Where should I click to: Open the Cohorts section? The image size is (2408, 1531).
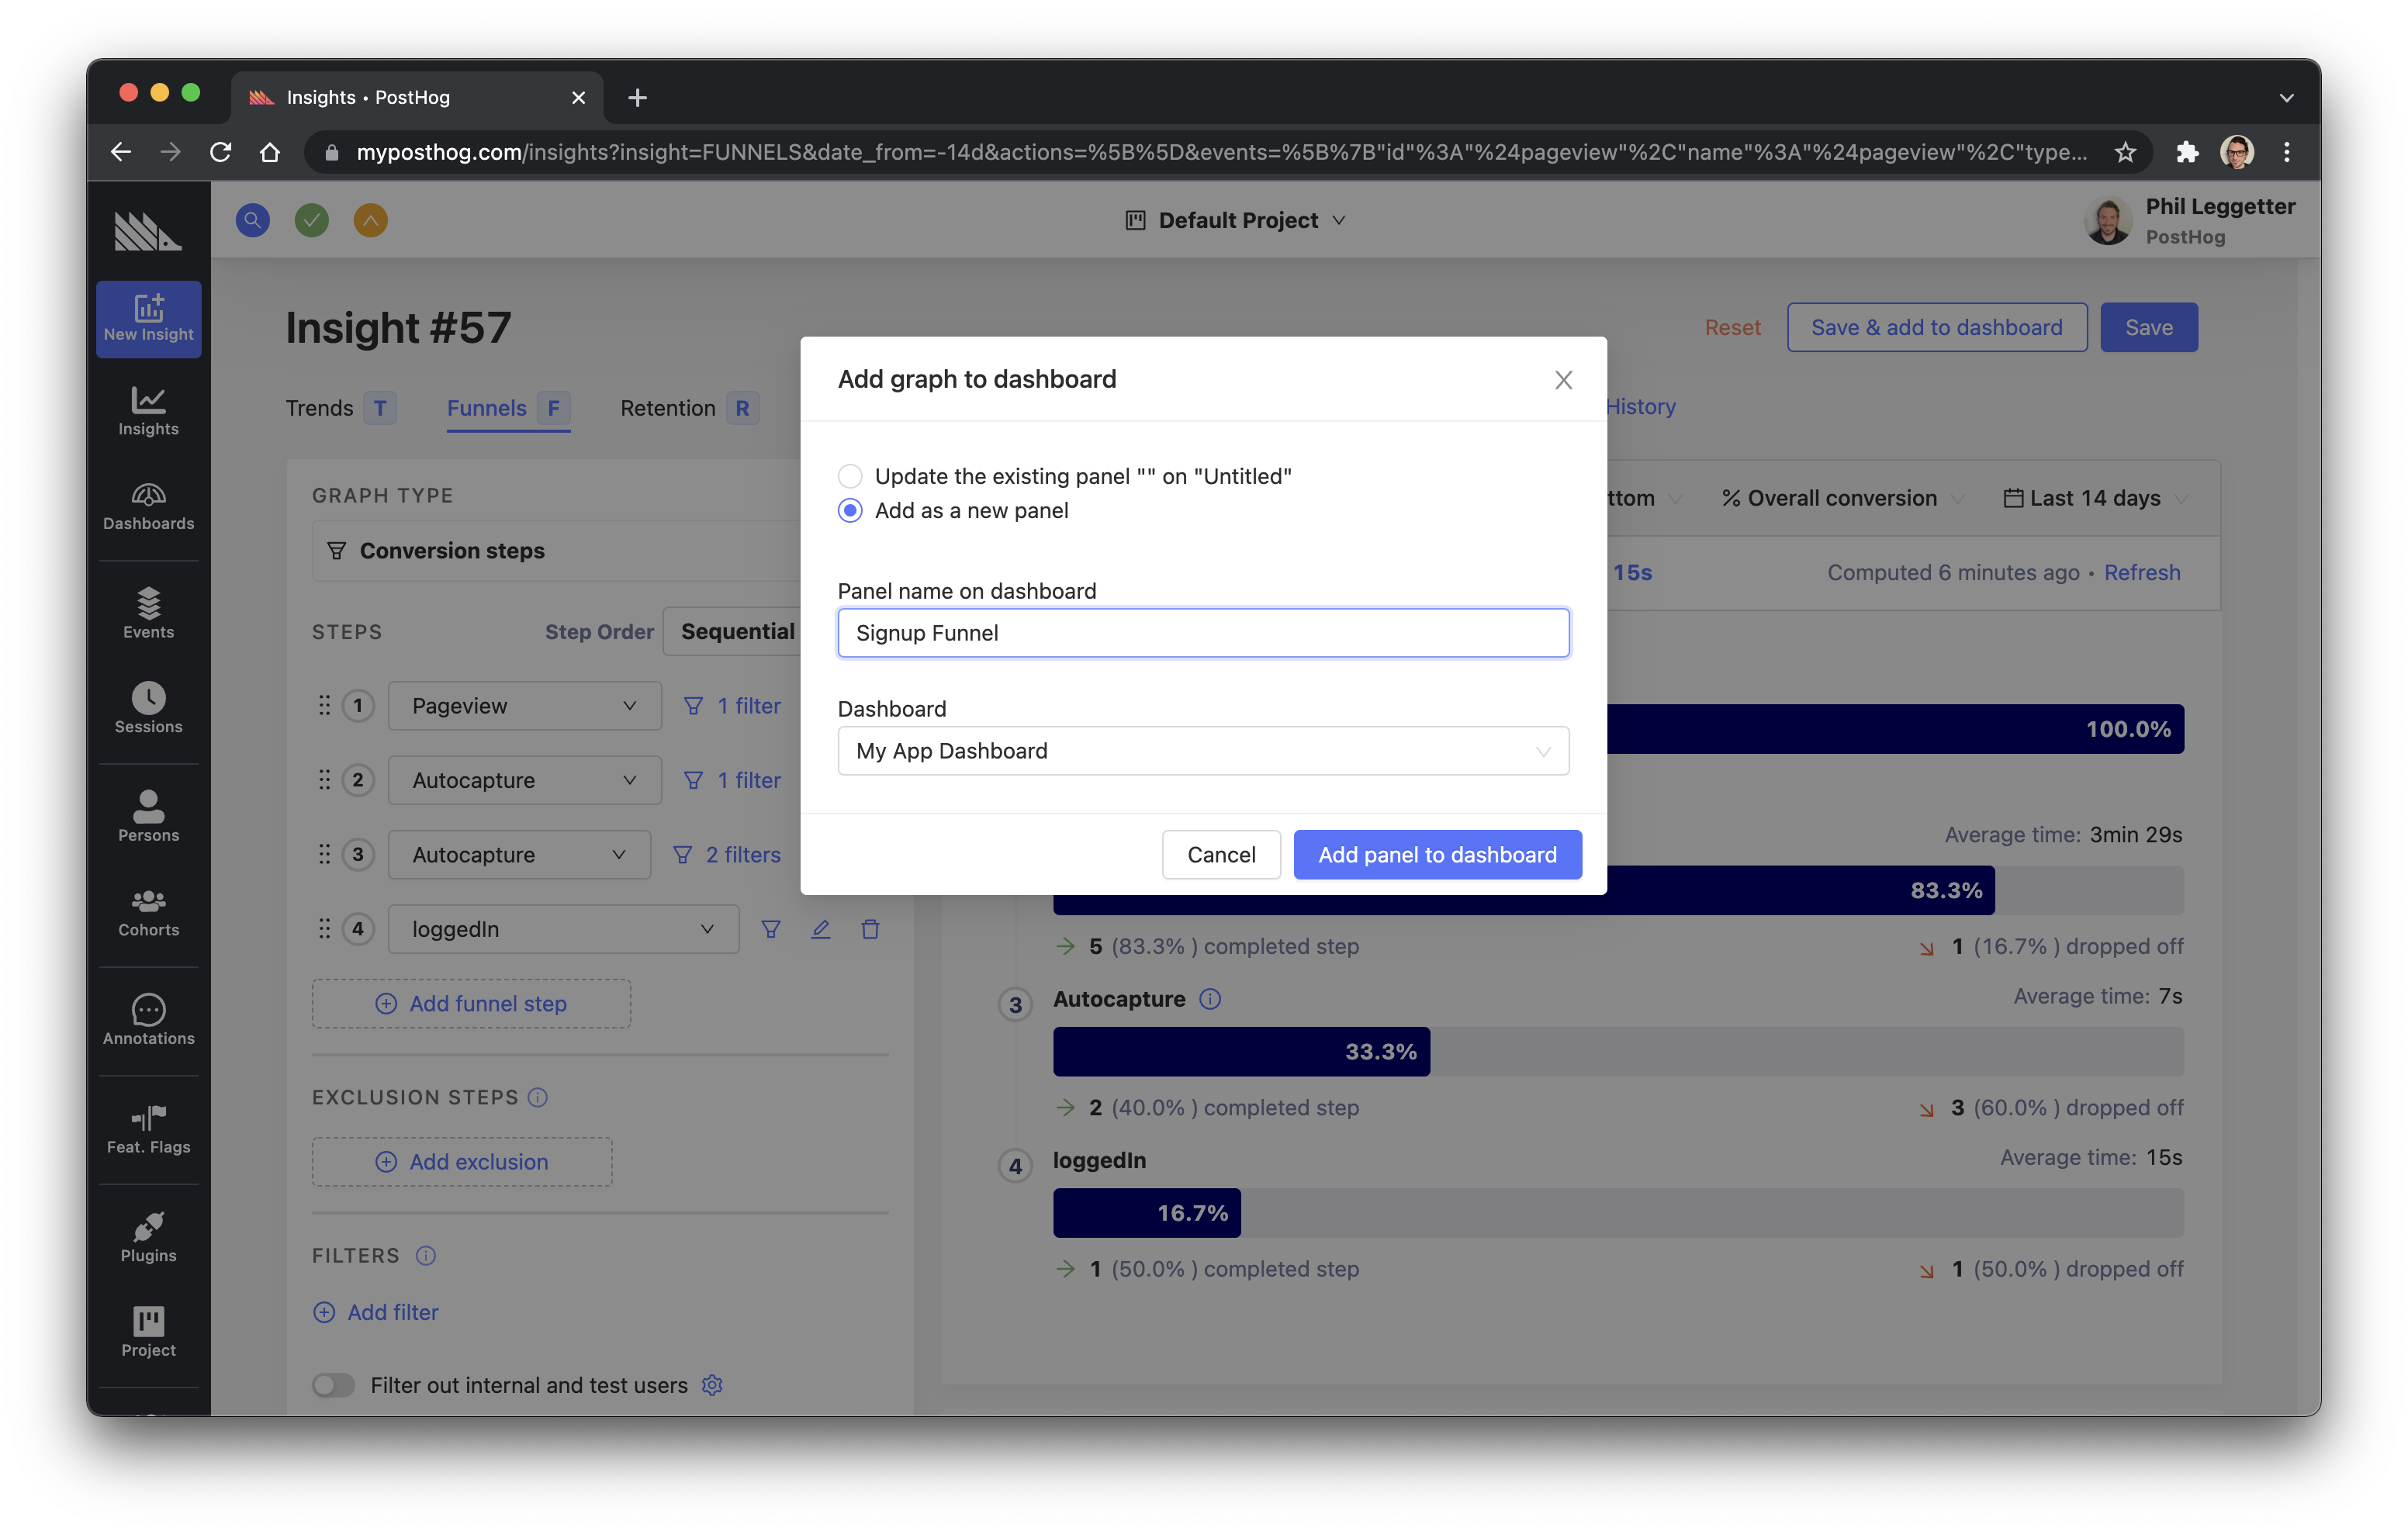click(148, 911)
